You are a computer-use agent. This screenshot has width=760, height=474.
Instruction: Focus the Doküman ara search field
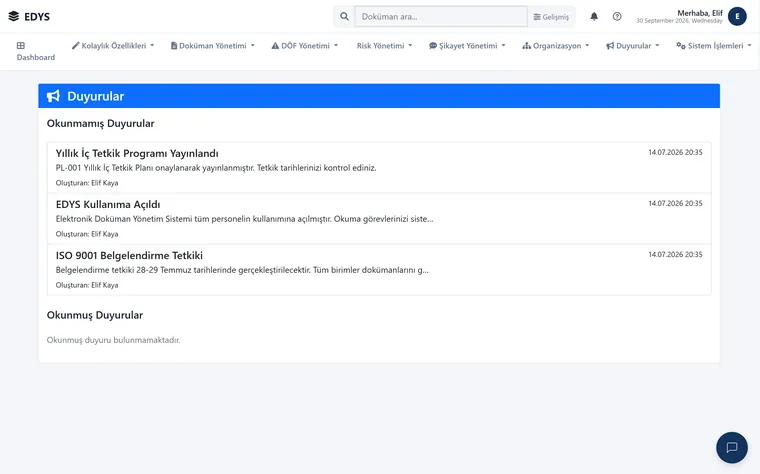point(441,16)
